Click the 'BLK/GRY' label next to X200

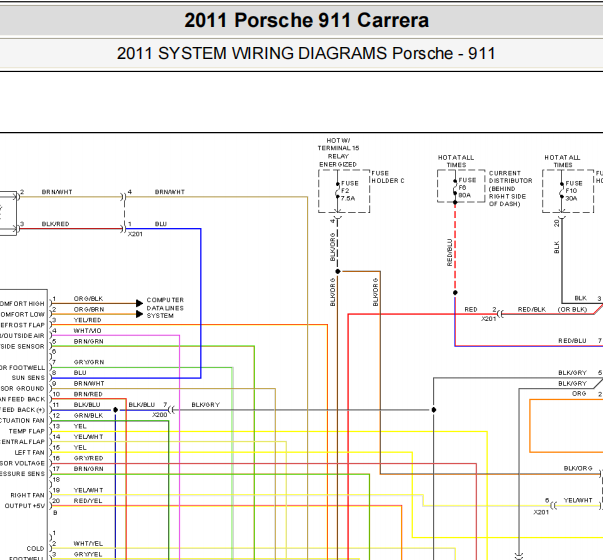206,405
